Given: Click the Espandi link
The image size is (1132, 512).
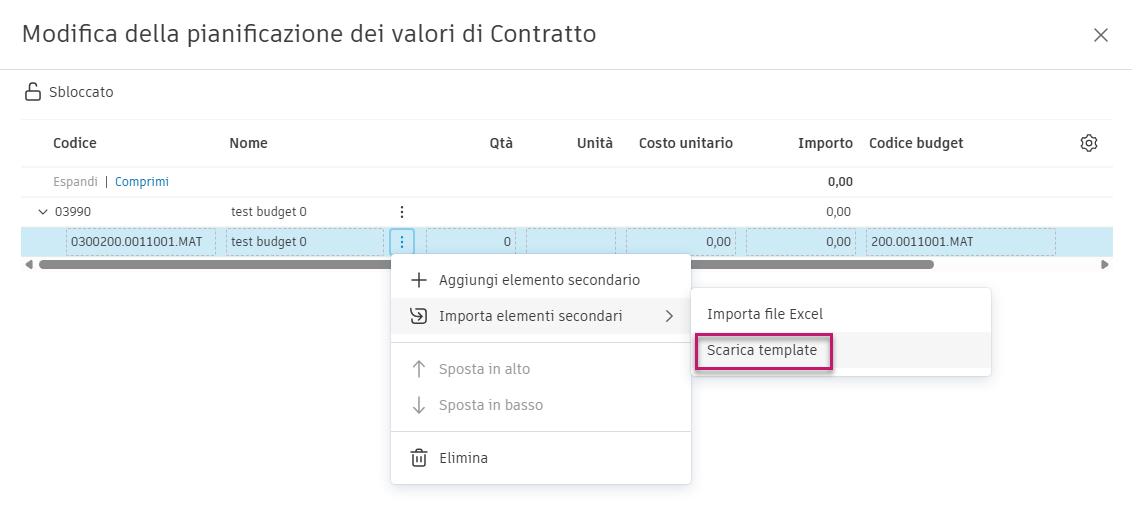Looking at the screenshot, I should [75, 182].
